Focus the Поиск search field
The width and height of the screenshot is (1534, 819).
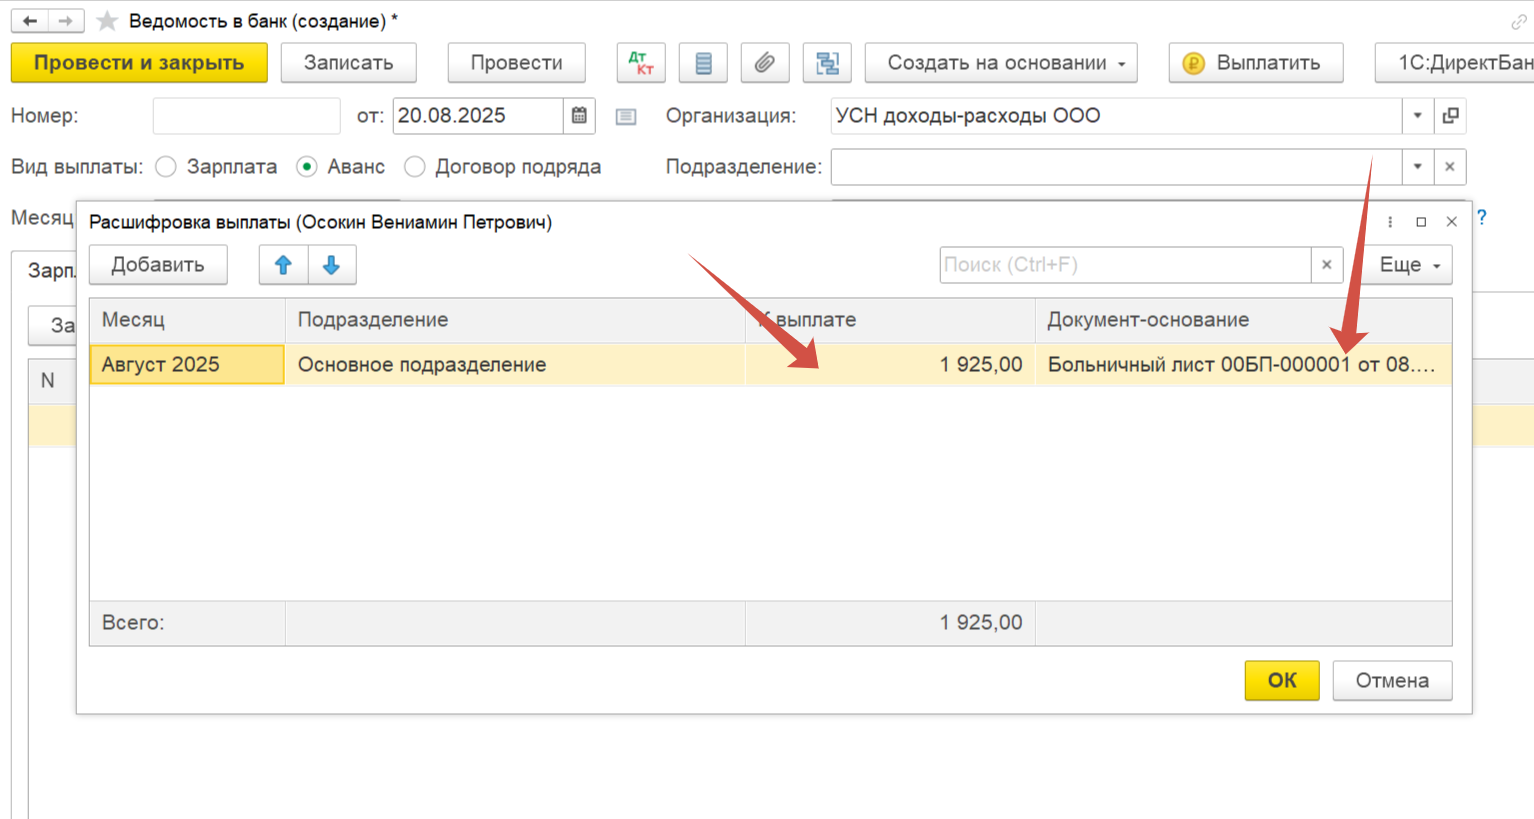point(1124,265)
